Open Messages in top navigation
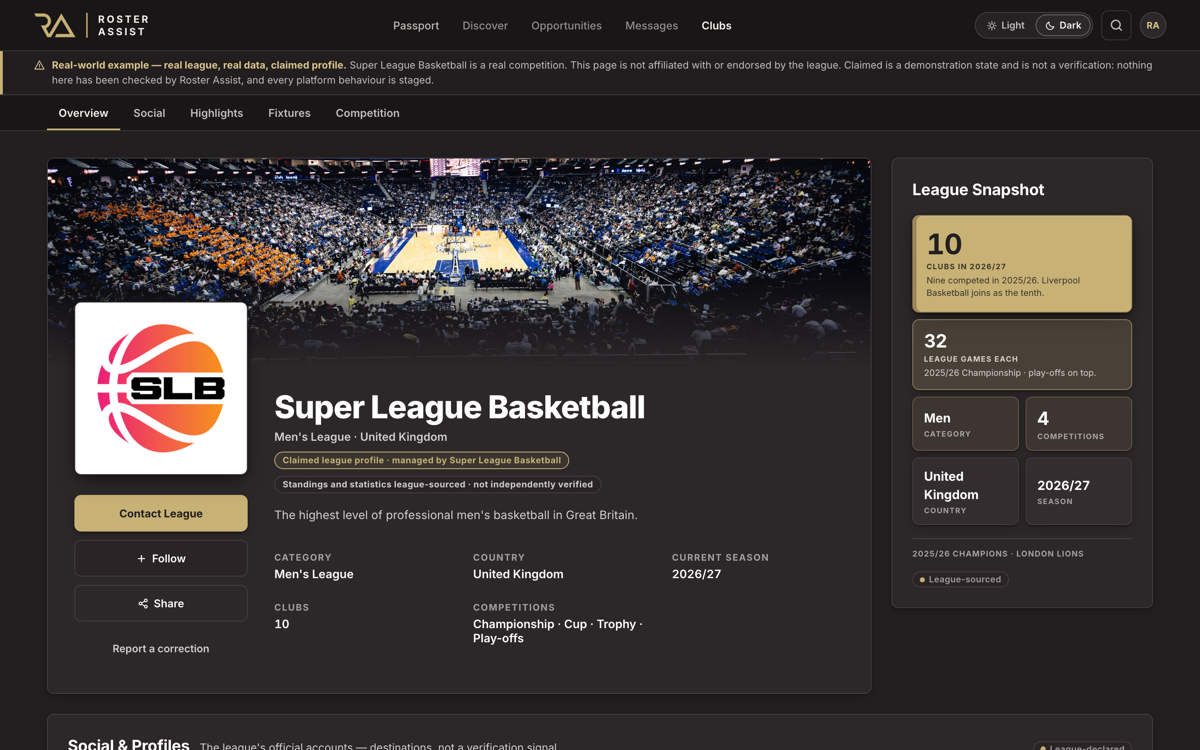 click(x=651, y=25)
